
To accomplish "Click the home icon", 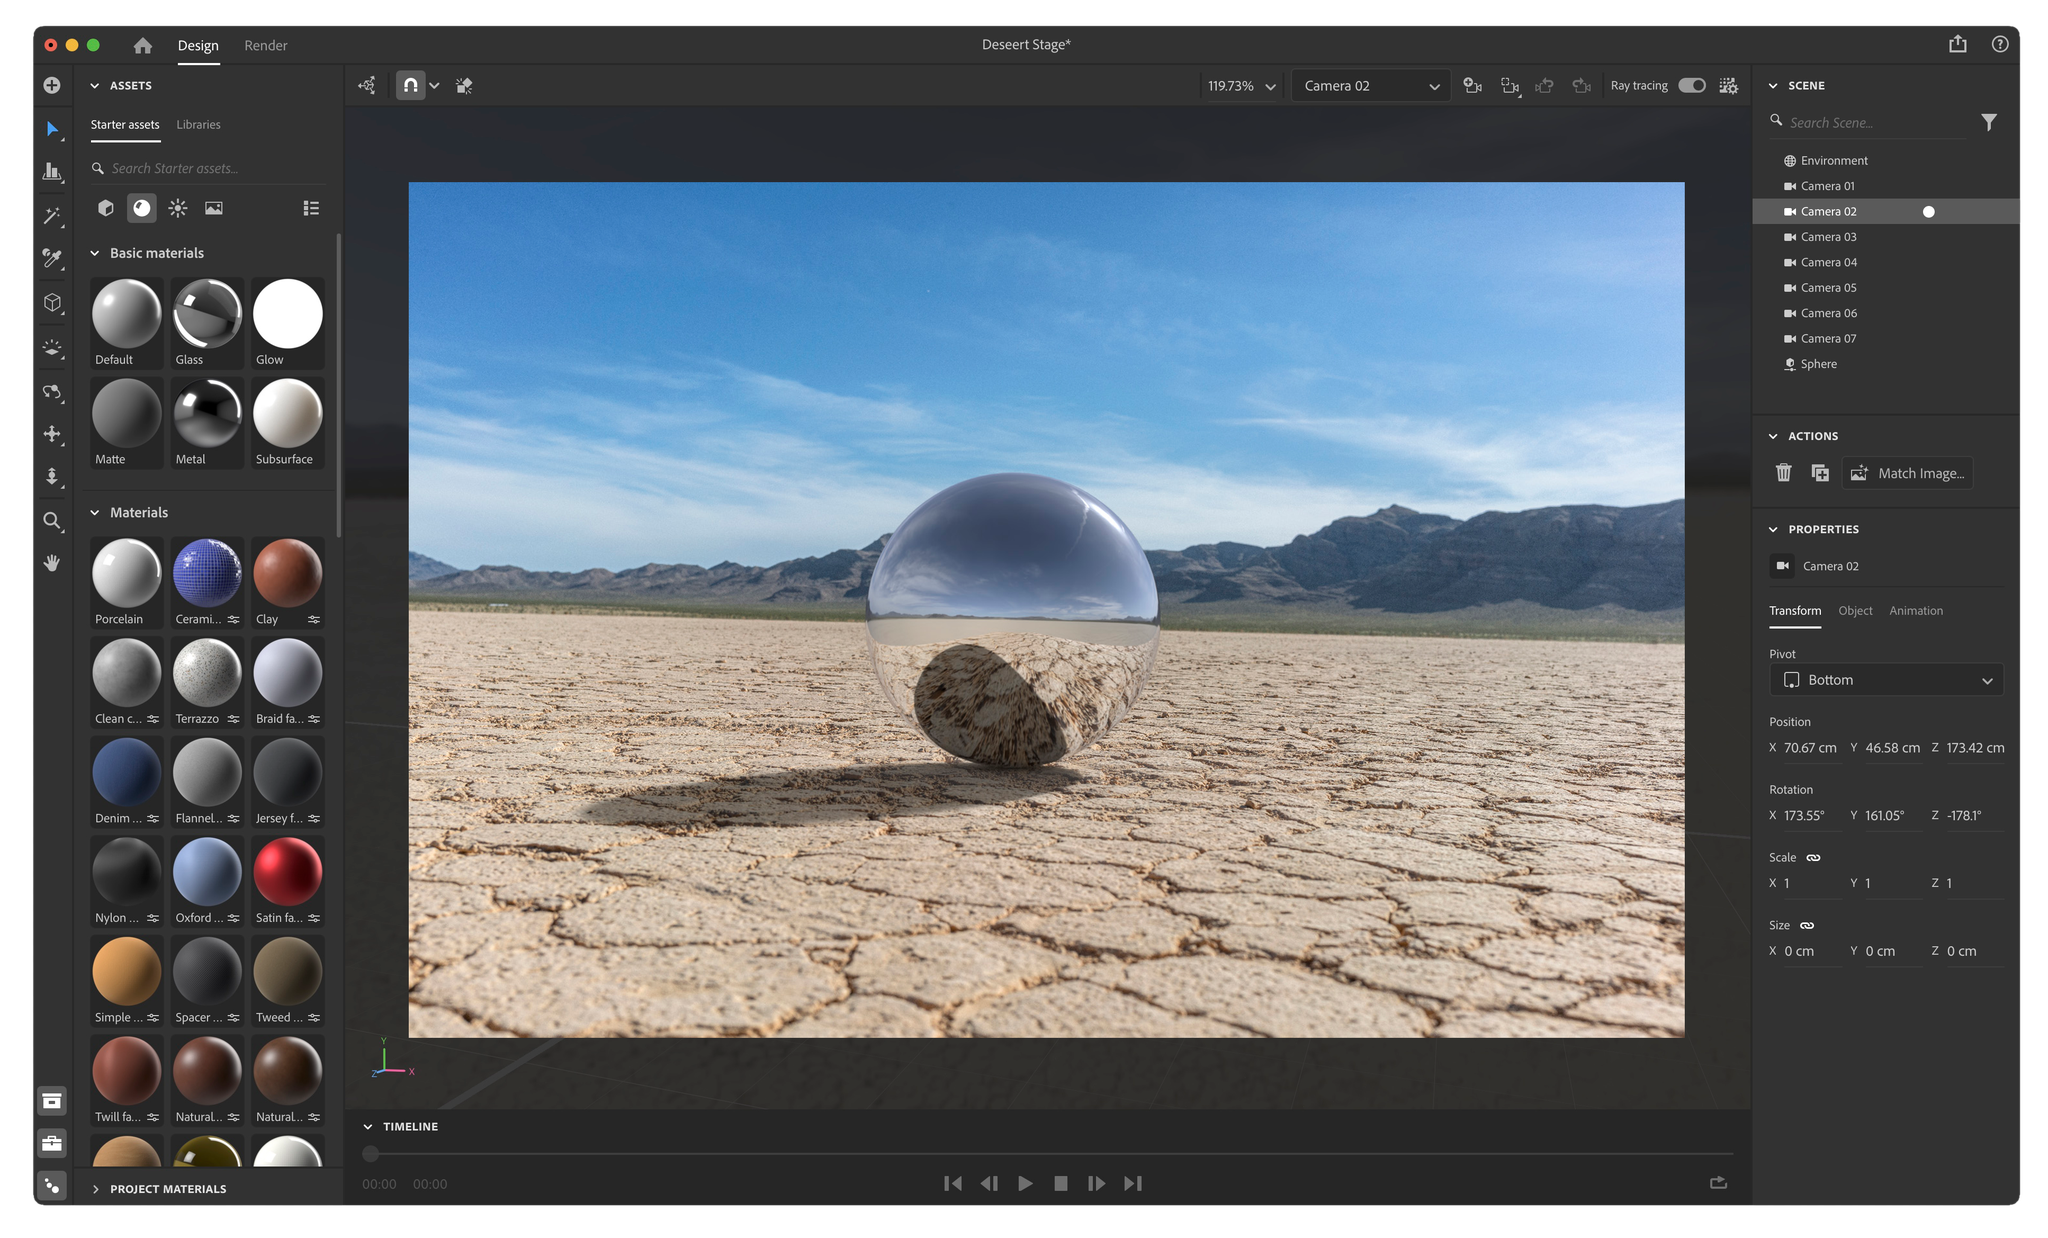I will click(x=143, y=45).
